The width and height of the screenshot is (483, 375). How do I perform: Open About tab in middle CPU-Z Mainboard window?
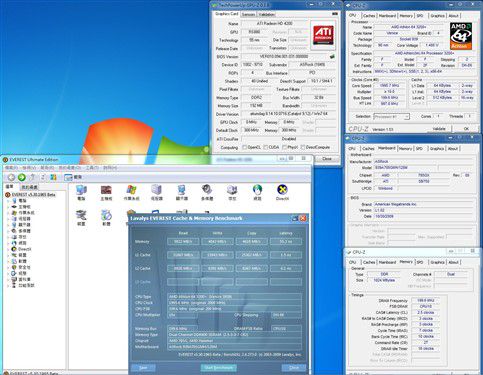point(453,148)
